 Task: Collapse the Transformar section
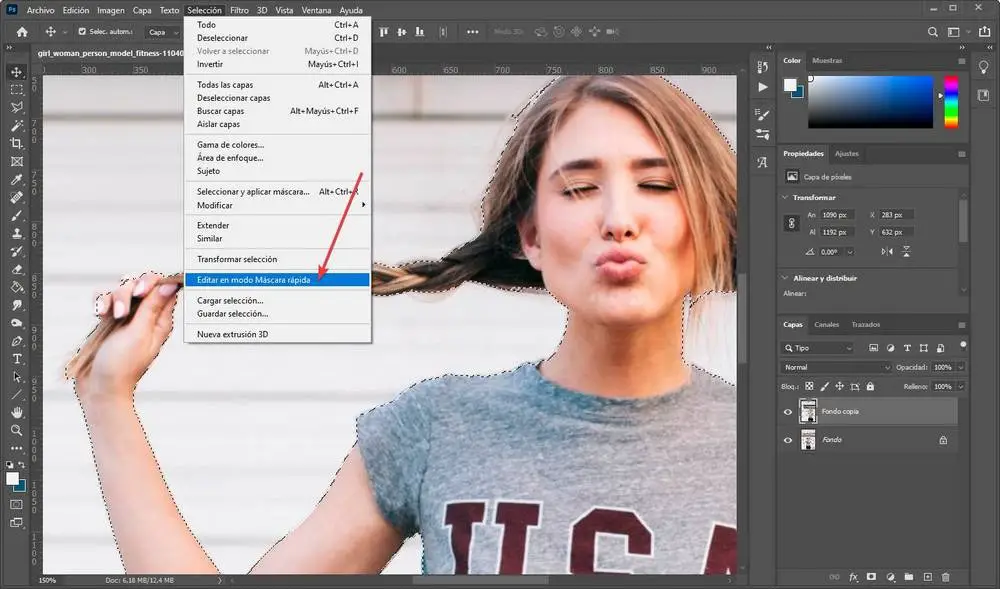click(x=785, y=197)
